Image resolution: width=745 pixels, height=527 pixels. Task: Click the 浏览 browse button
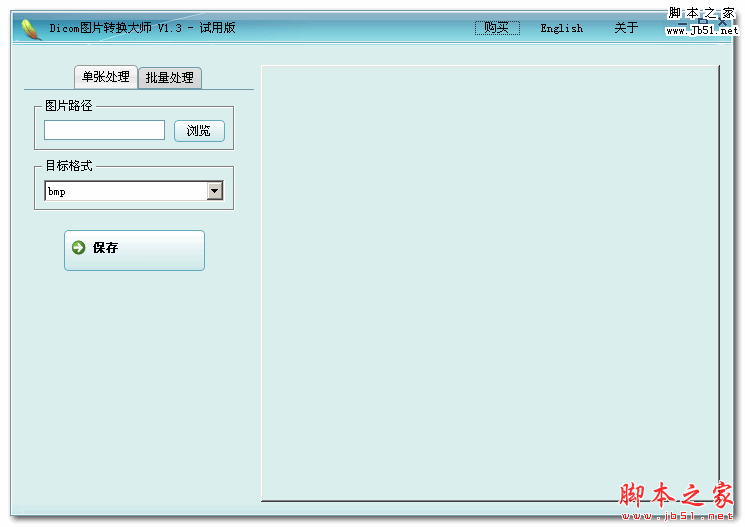coord(199,131)
